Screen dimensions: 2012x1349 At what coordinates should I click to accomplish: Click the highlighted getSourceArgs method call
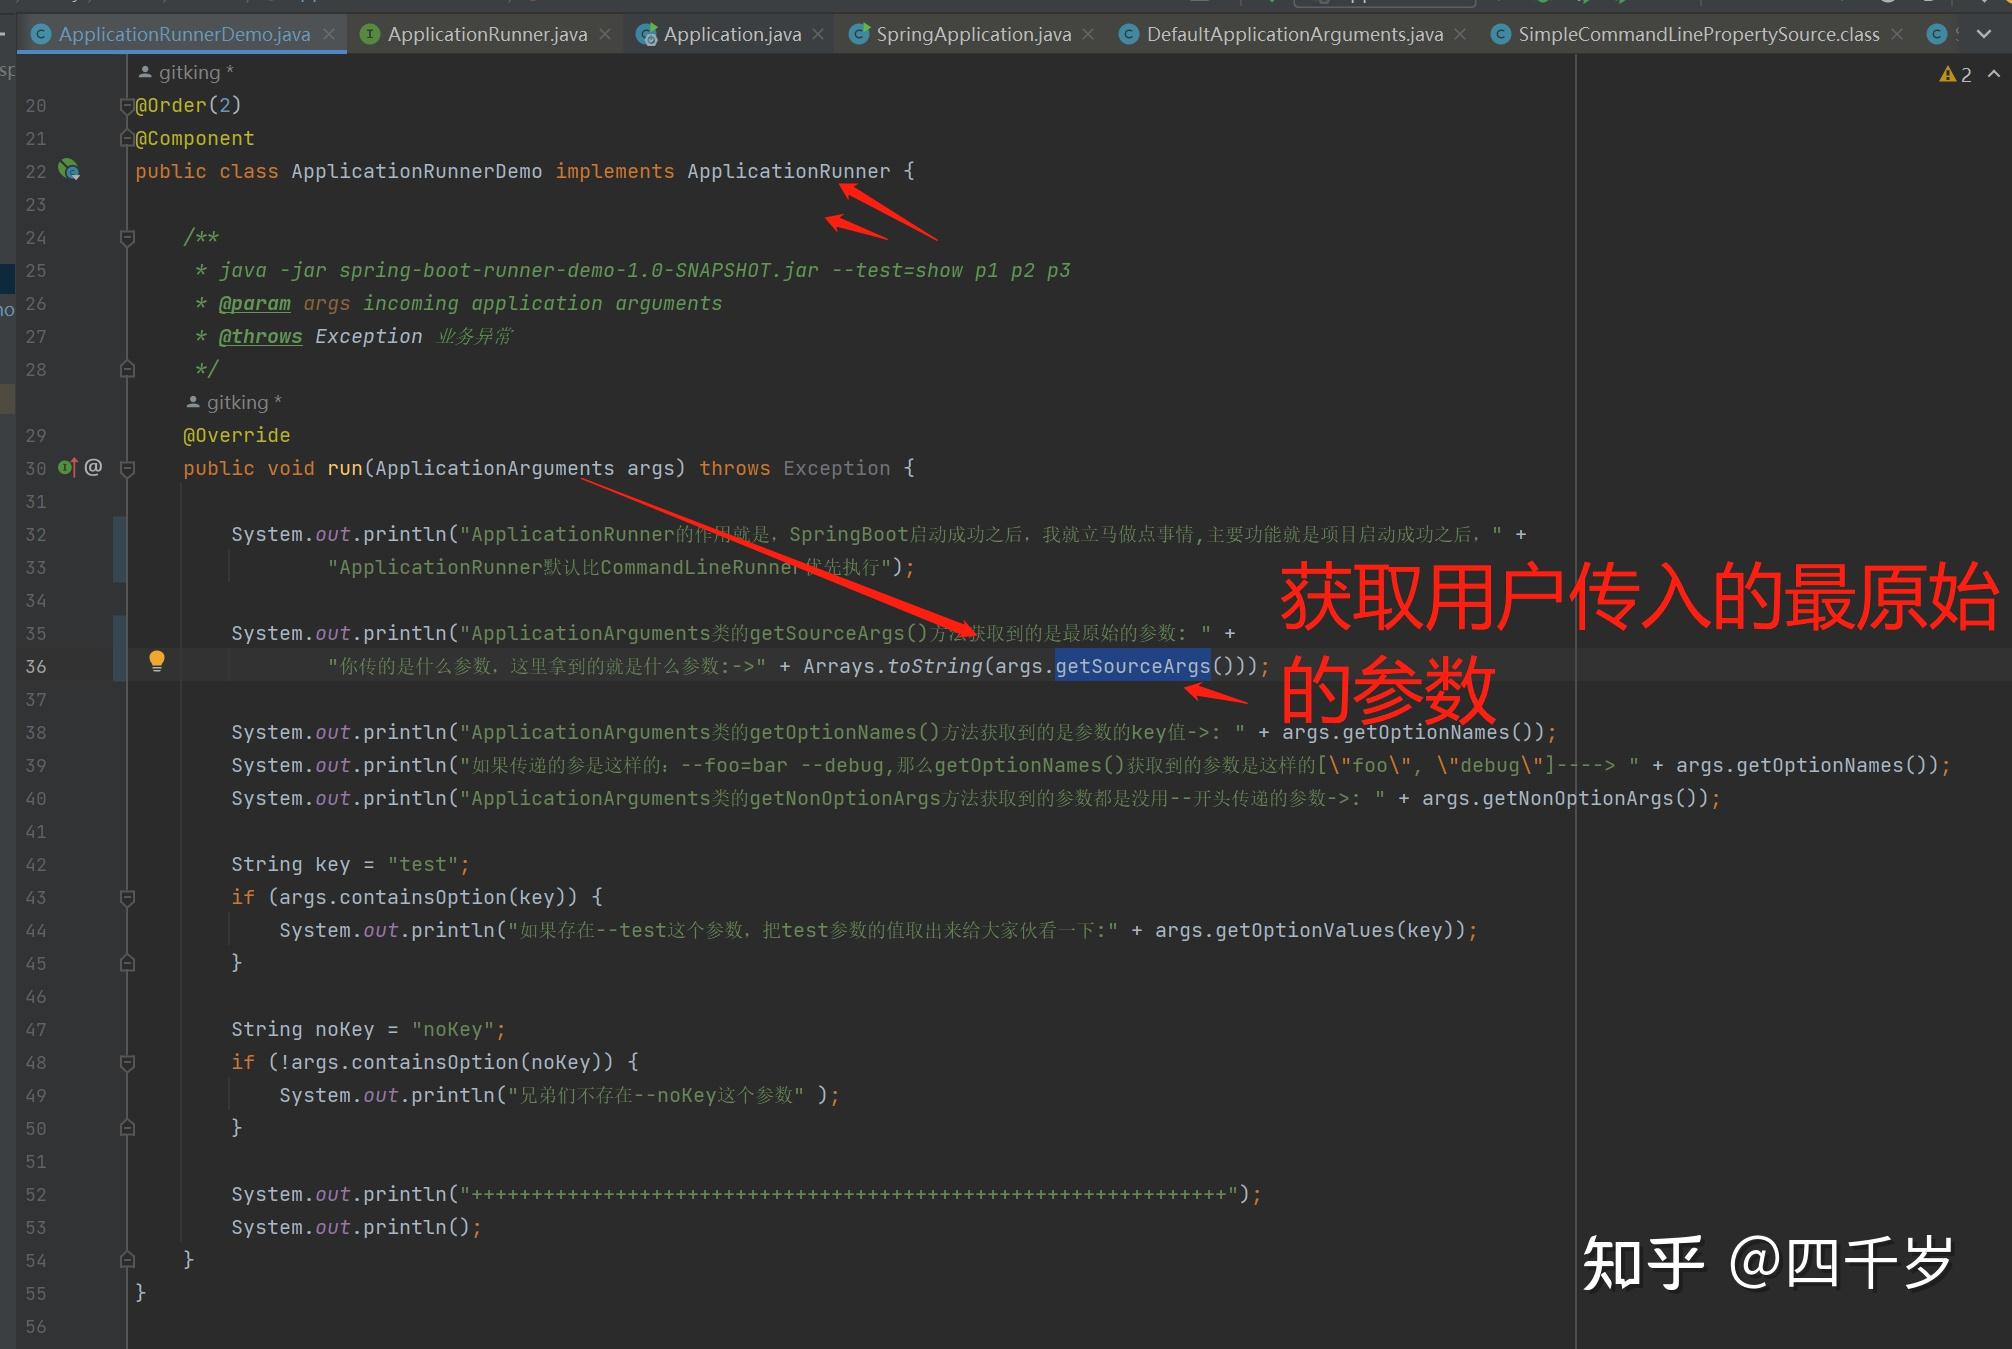point(1132,666)
